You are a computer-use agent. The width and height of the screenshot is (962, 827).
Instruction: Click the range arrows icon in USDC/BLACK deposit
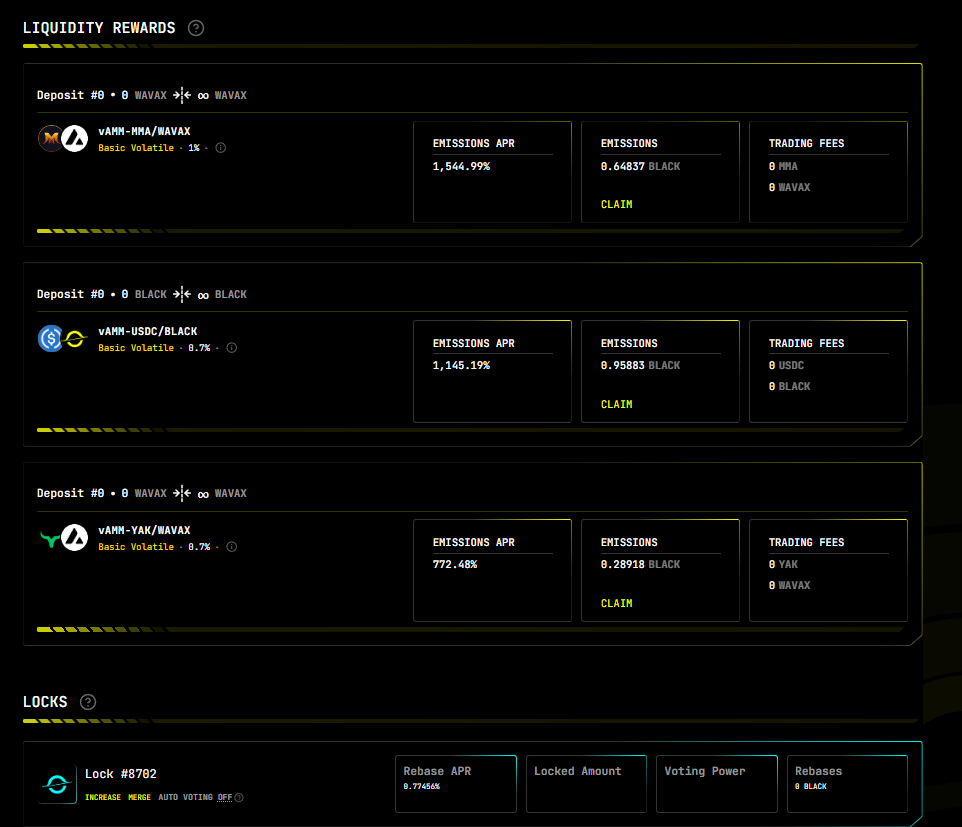coord(182,294)
